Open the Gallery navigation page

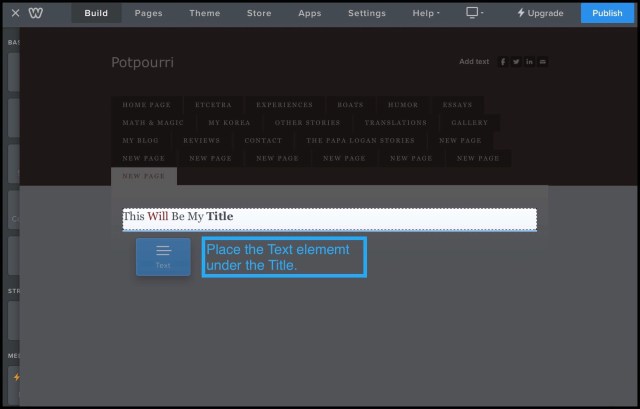point(469,123)
